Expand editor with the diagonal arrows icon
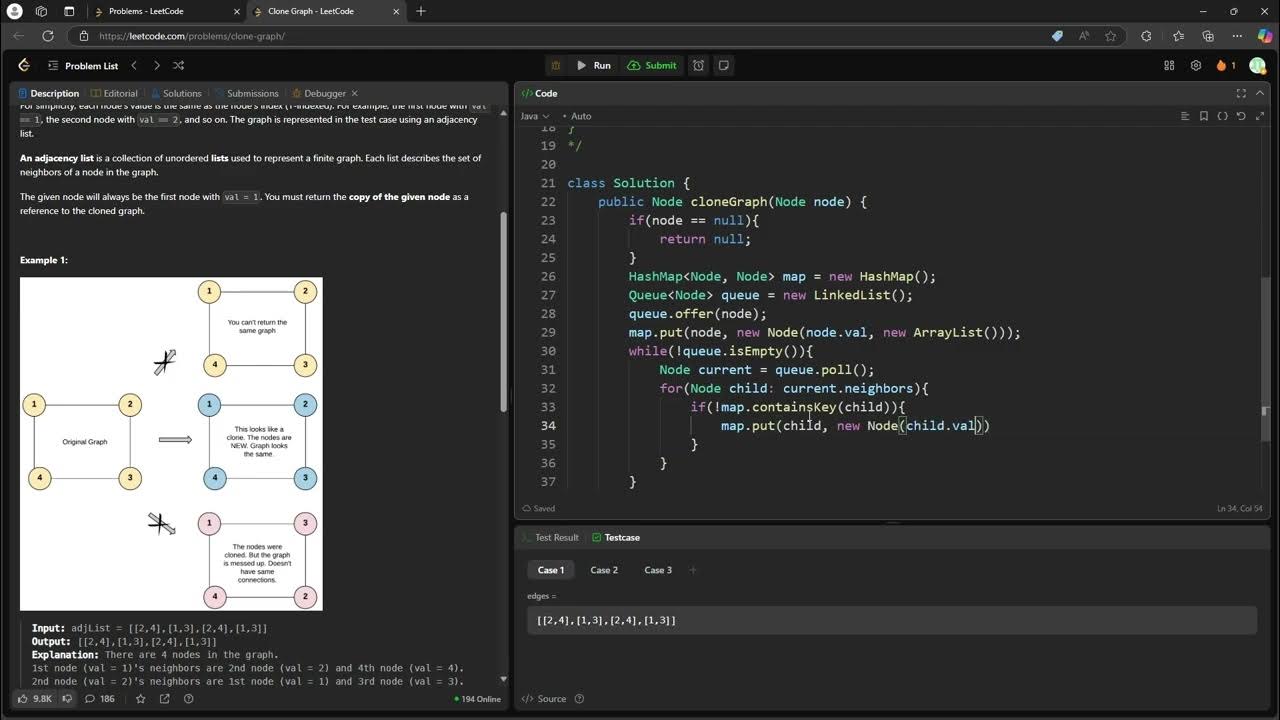1280x720 pixels. (1260, 116)
